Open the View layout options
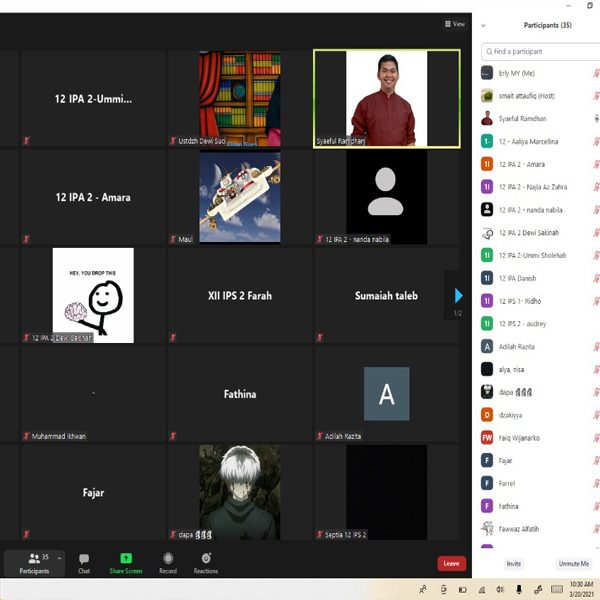 click(x=455, y=24)
